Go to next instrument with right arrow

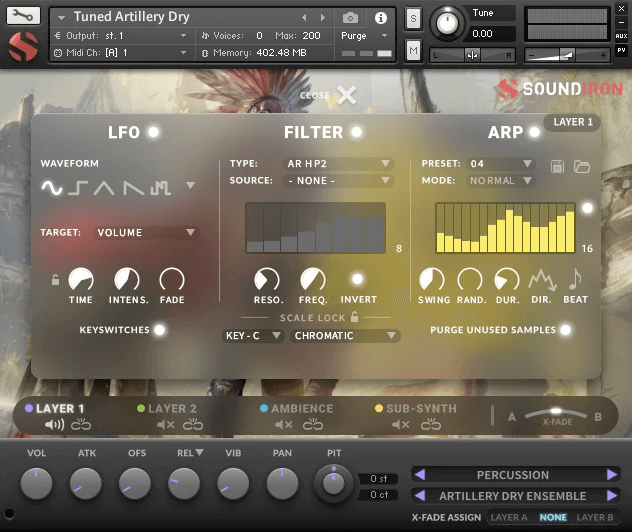point(322,17)
